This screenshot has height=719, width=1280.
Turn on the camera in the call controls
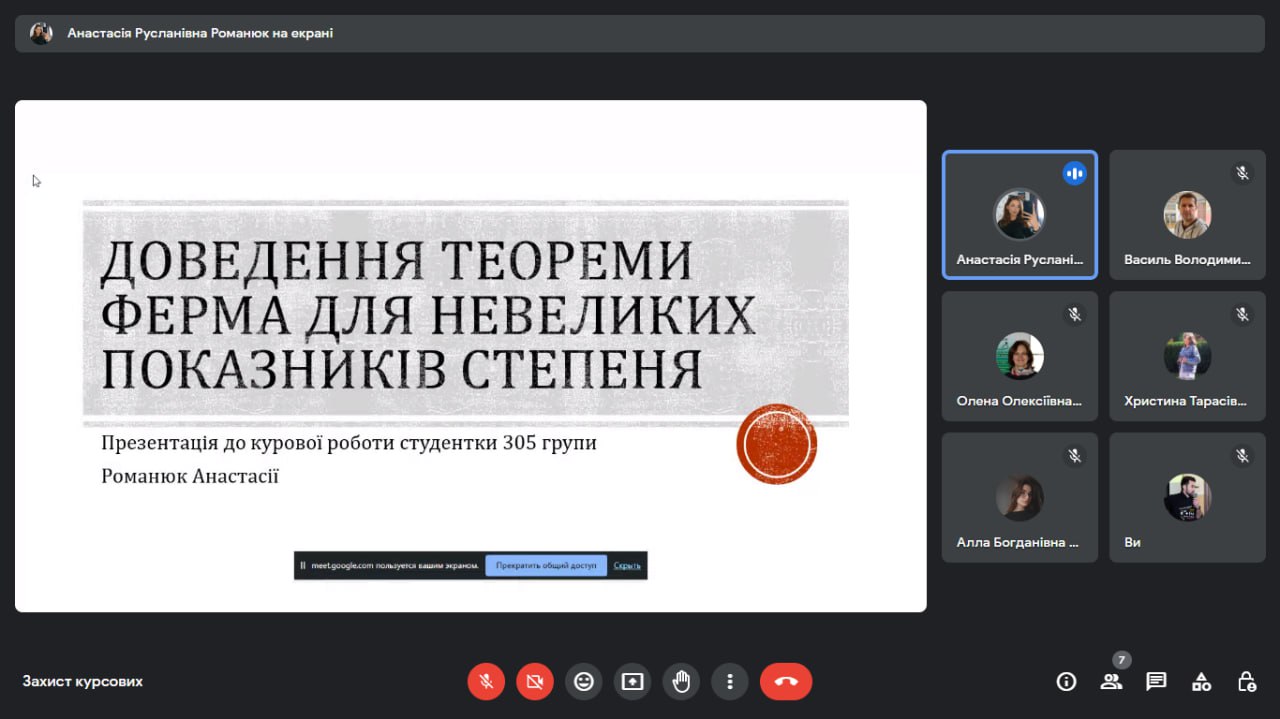click(x=535, y=681)
